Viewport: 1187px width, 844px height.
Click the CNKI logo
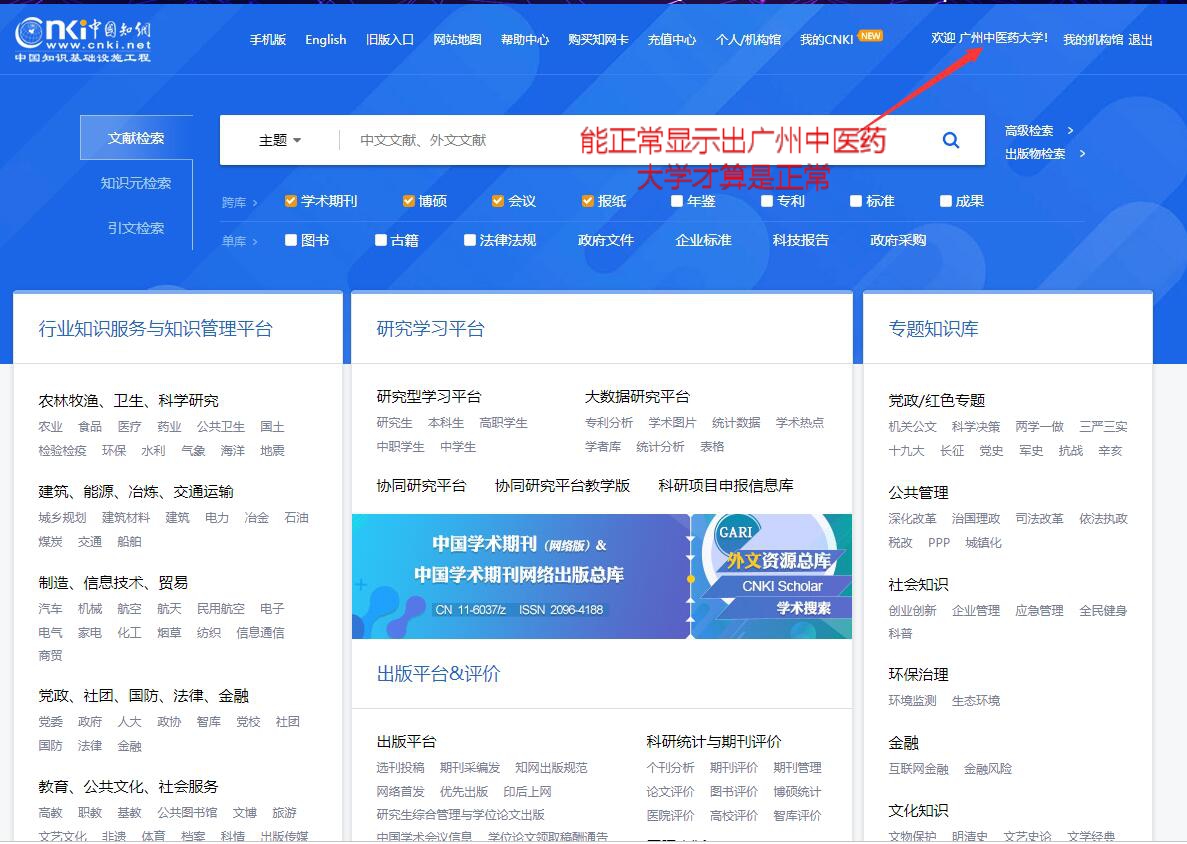tap(83, 39)
